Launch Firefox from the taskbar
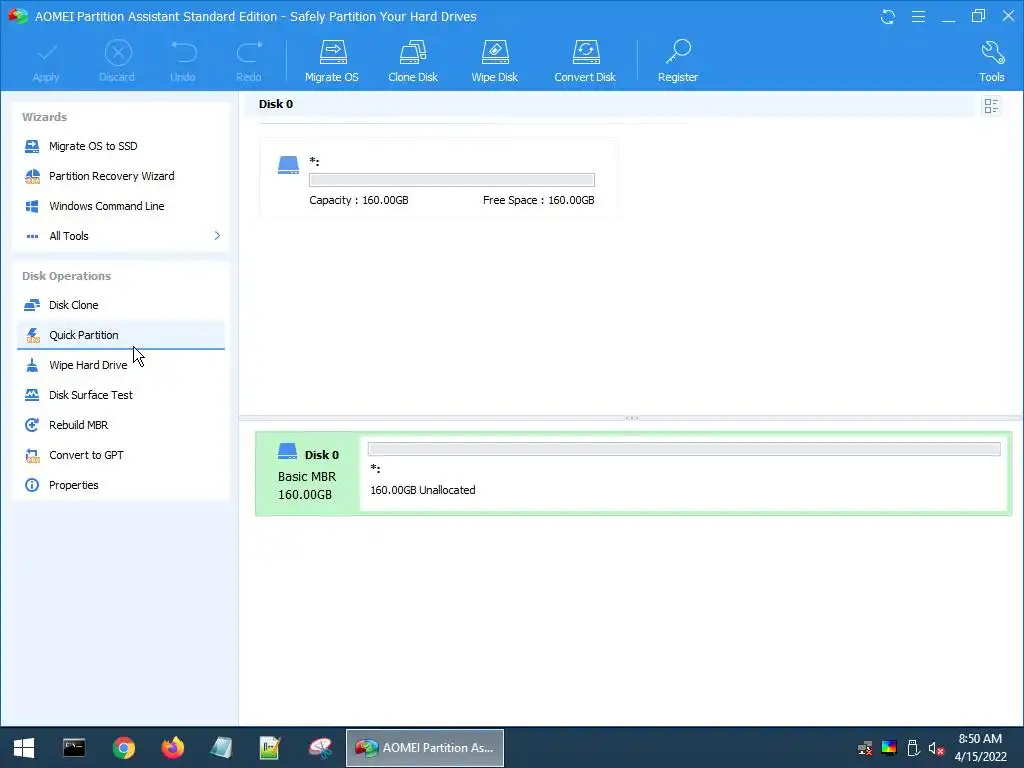This screenshot has width=1024, height=768. tap(172, 748)
